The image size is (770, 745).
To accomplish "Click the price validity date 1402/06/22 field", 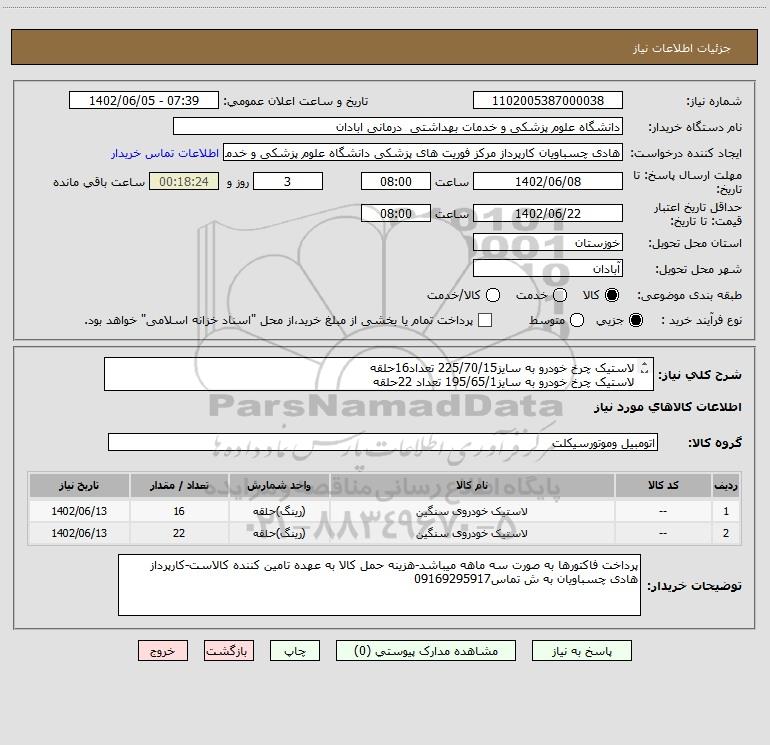I will [x=548, y=213].
